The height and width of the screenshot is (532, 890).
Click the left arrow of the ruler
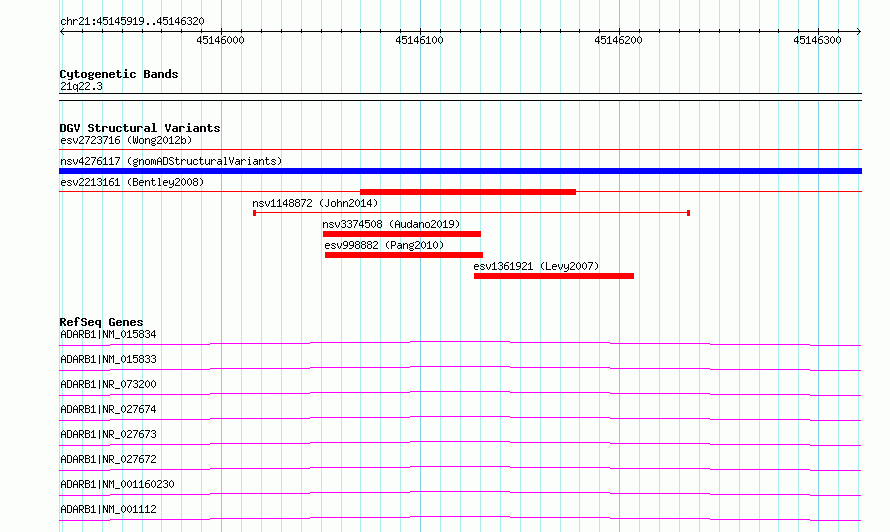[x=62, y=32]
